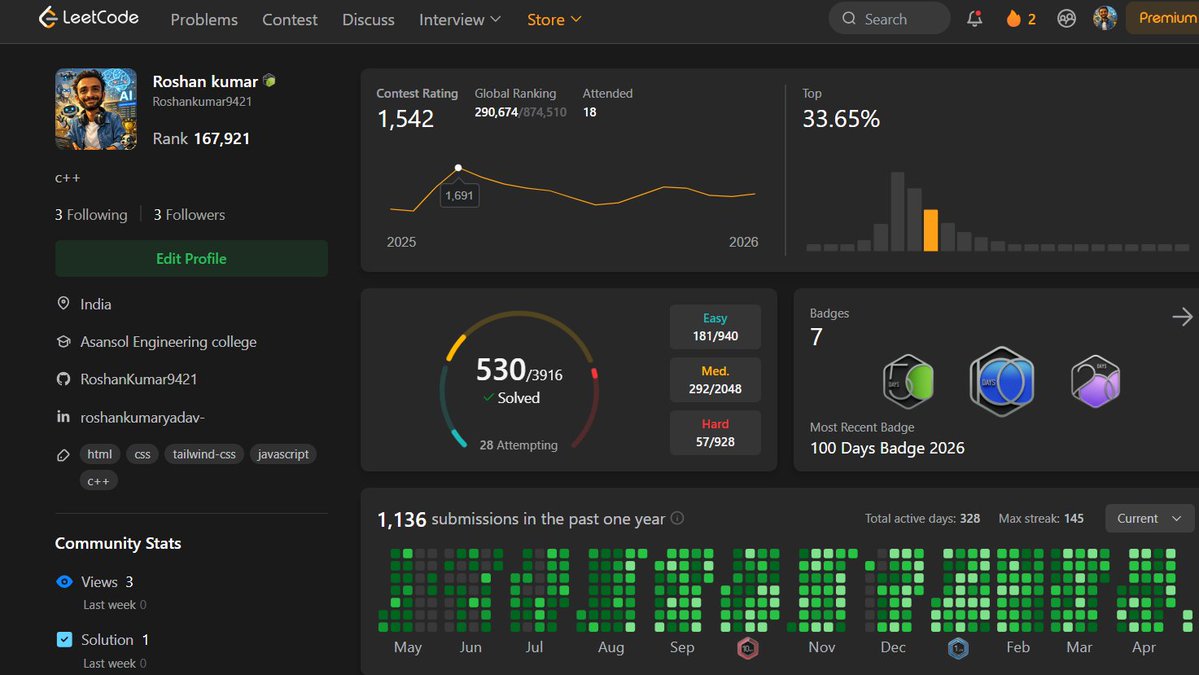Click the red monthly badge under the heatmap
1199x675 pixels.
(x=748, y=648)
